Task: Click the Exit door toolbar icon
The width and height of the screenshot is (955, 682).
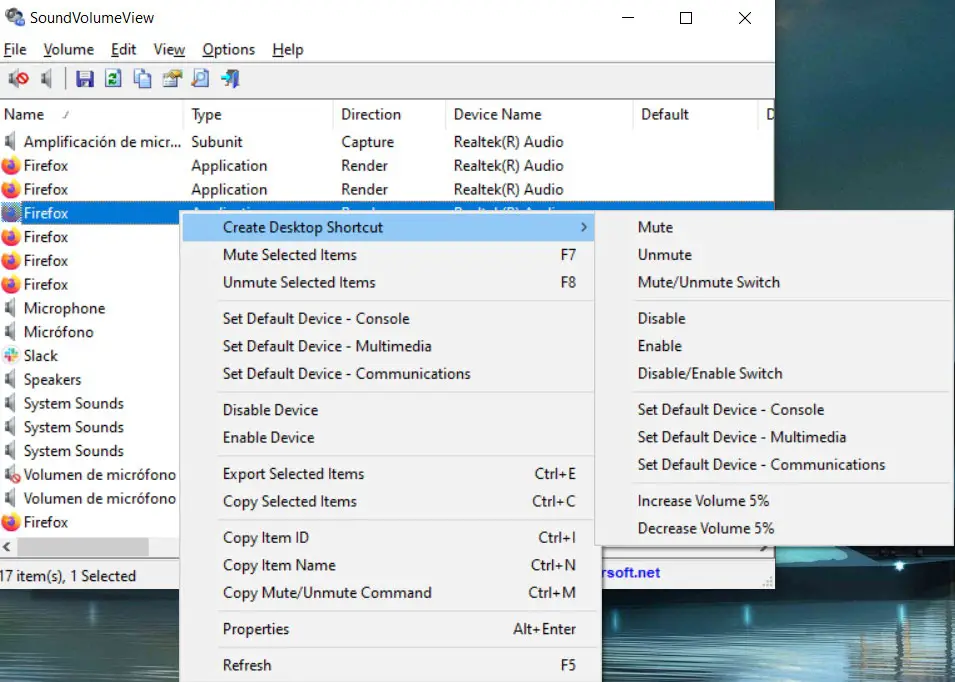Action: (x=231, y=79)
